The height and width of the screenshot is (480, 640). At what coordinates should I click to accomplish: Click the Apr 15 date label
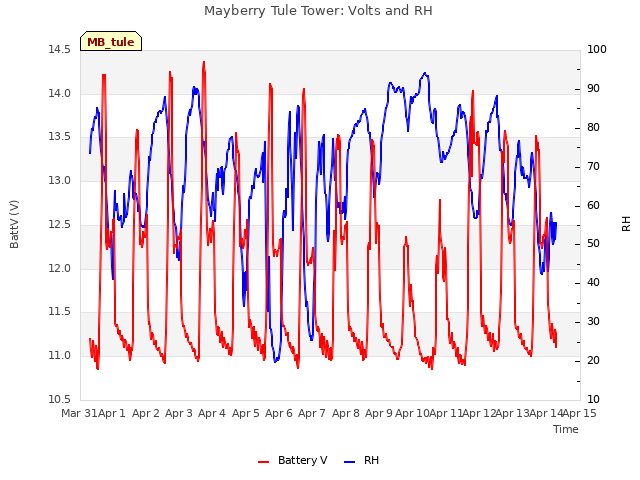[x=580, y=413]
